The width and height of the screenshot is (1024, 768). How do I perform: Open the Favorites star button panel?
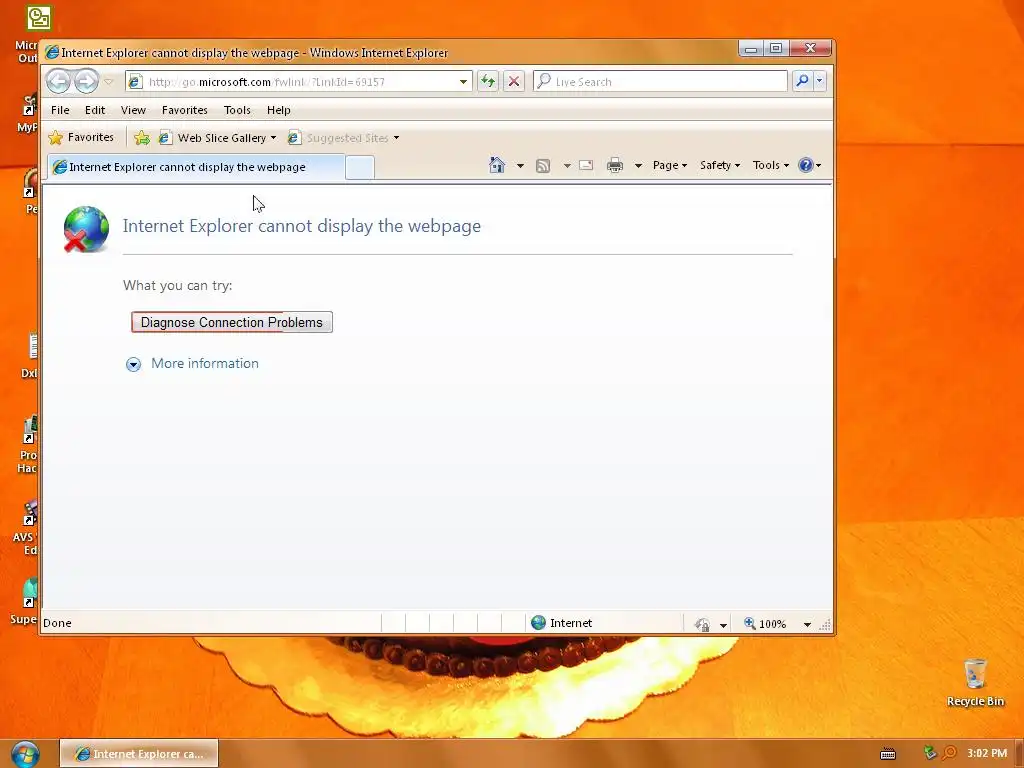[x=82, y=137]
